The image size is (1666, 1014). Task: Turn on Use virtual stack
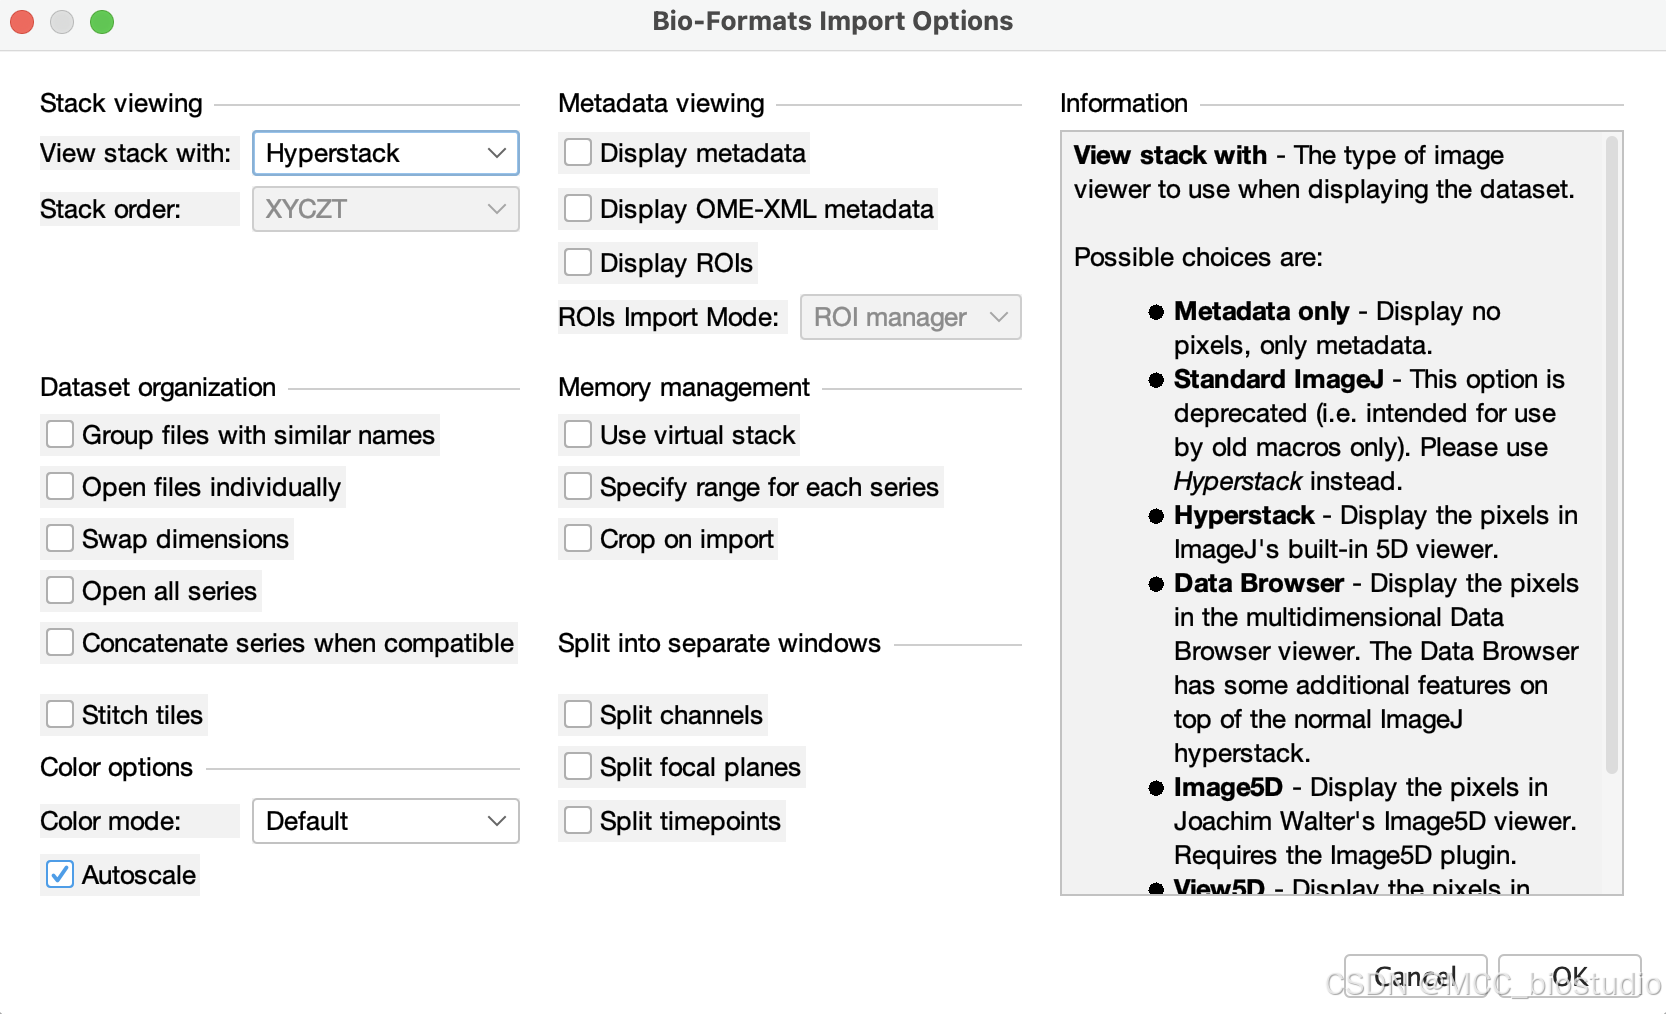point(578,435)
